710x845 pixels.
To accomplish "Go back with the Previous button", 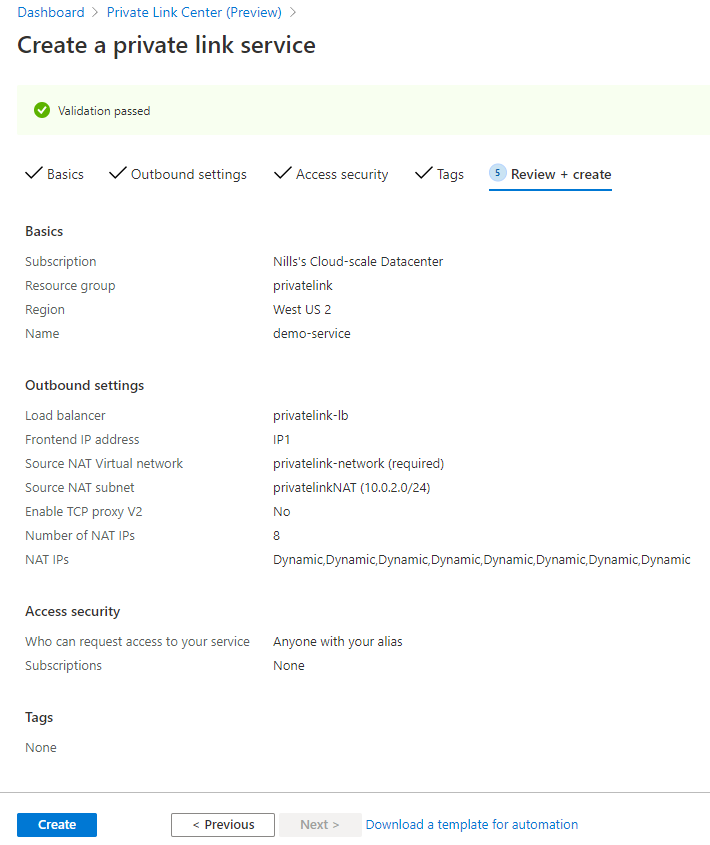I will 223,825.
